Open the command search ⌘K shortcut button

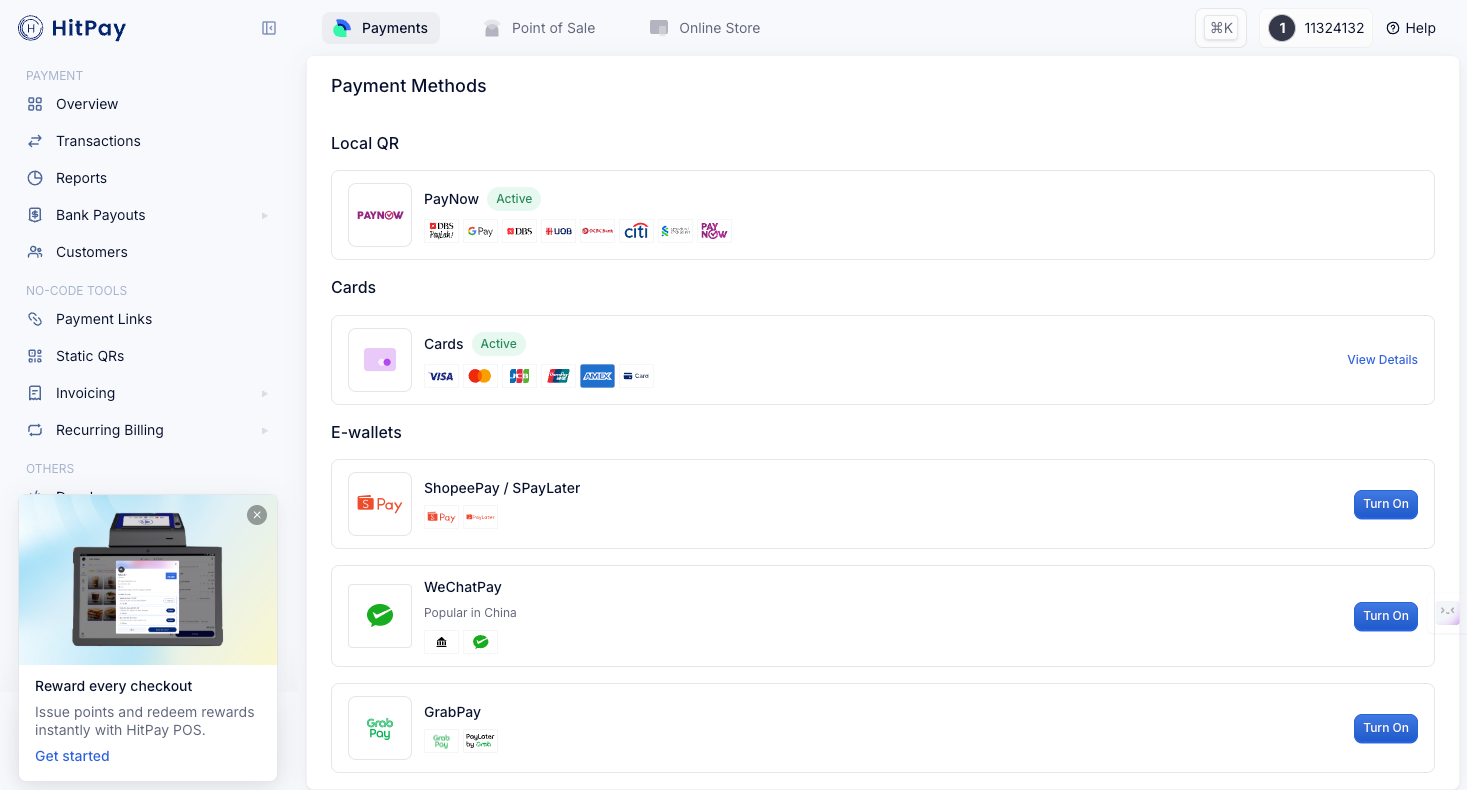[x=1221, y=28]
